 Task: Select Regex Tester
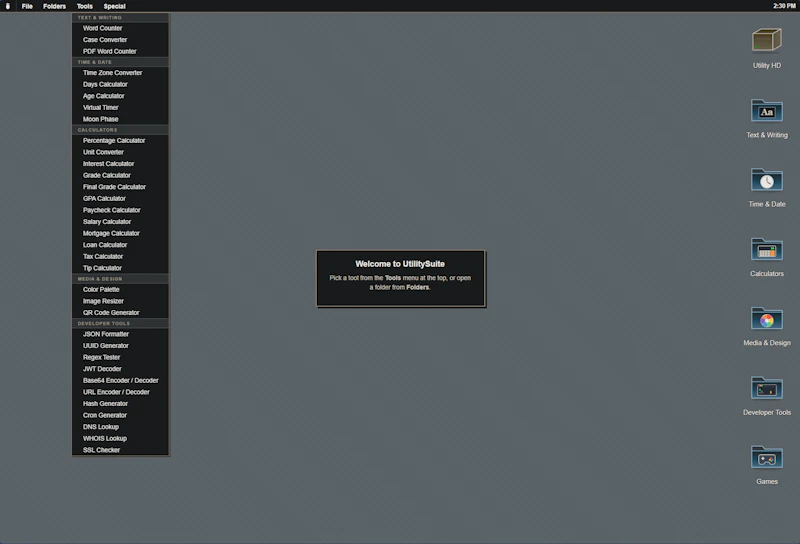coord(120,357)
